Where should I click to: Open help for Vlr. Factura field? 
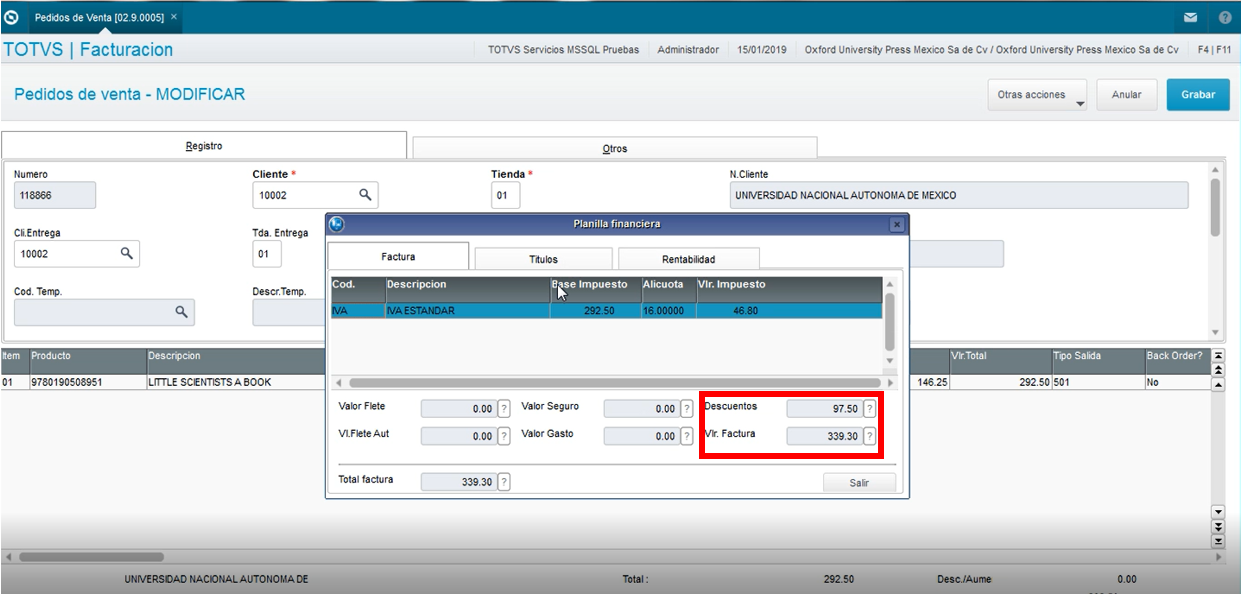point(869,436)
